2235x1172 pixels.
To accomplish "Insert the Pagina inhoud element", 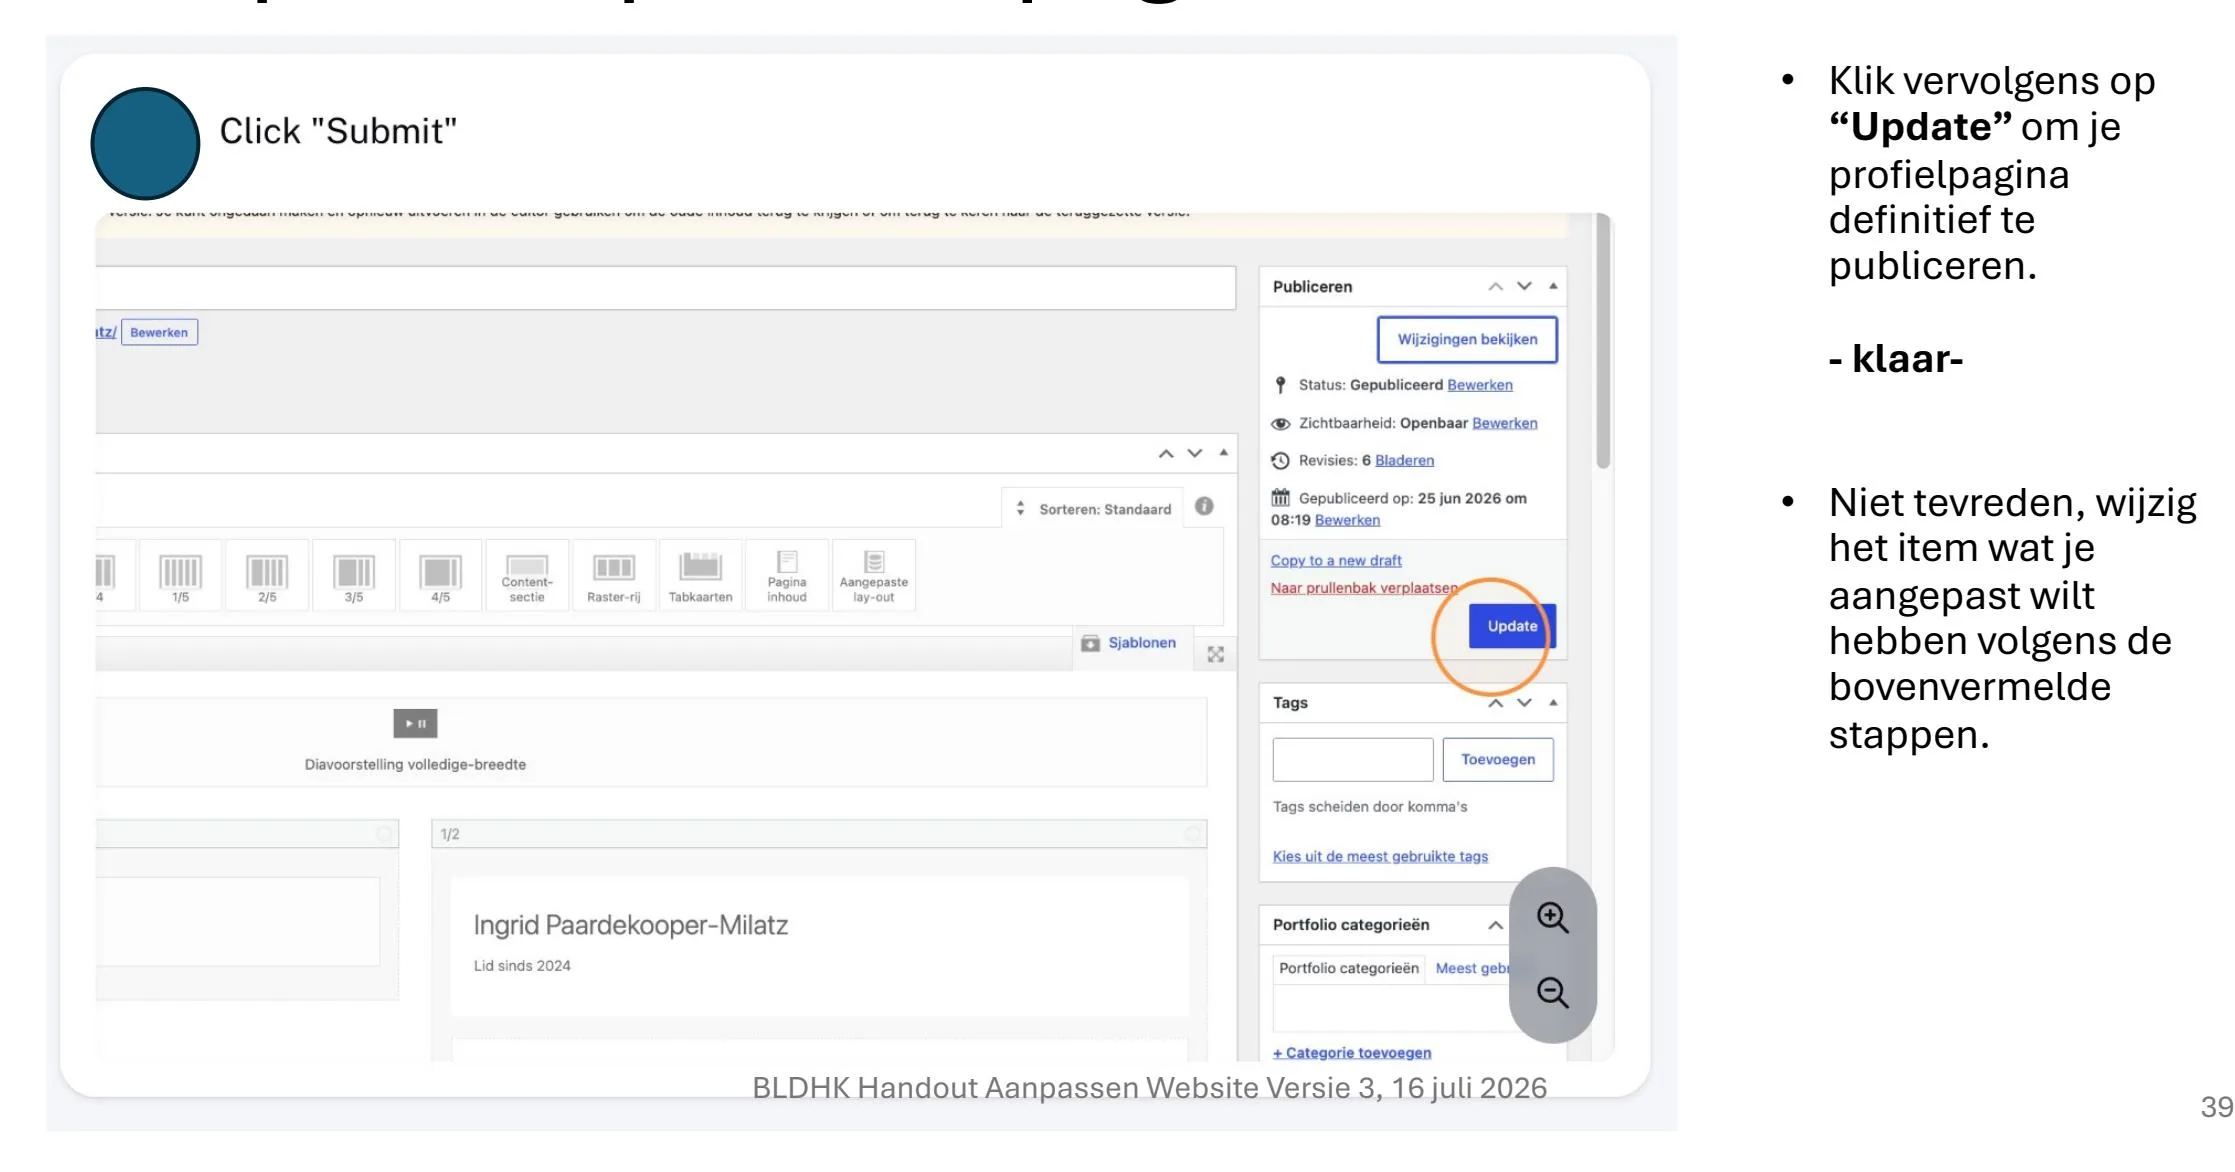I will (787, 576).
